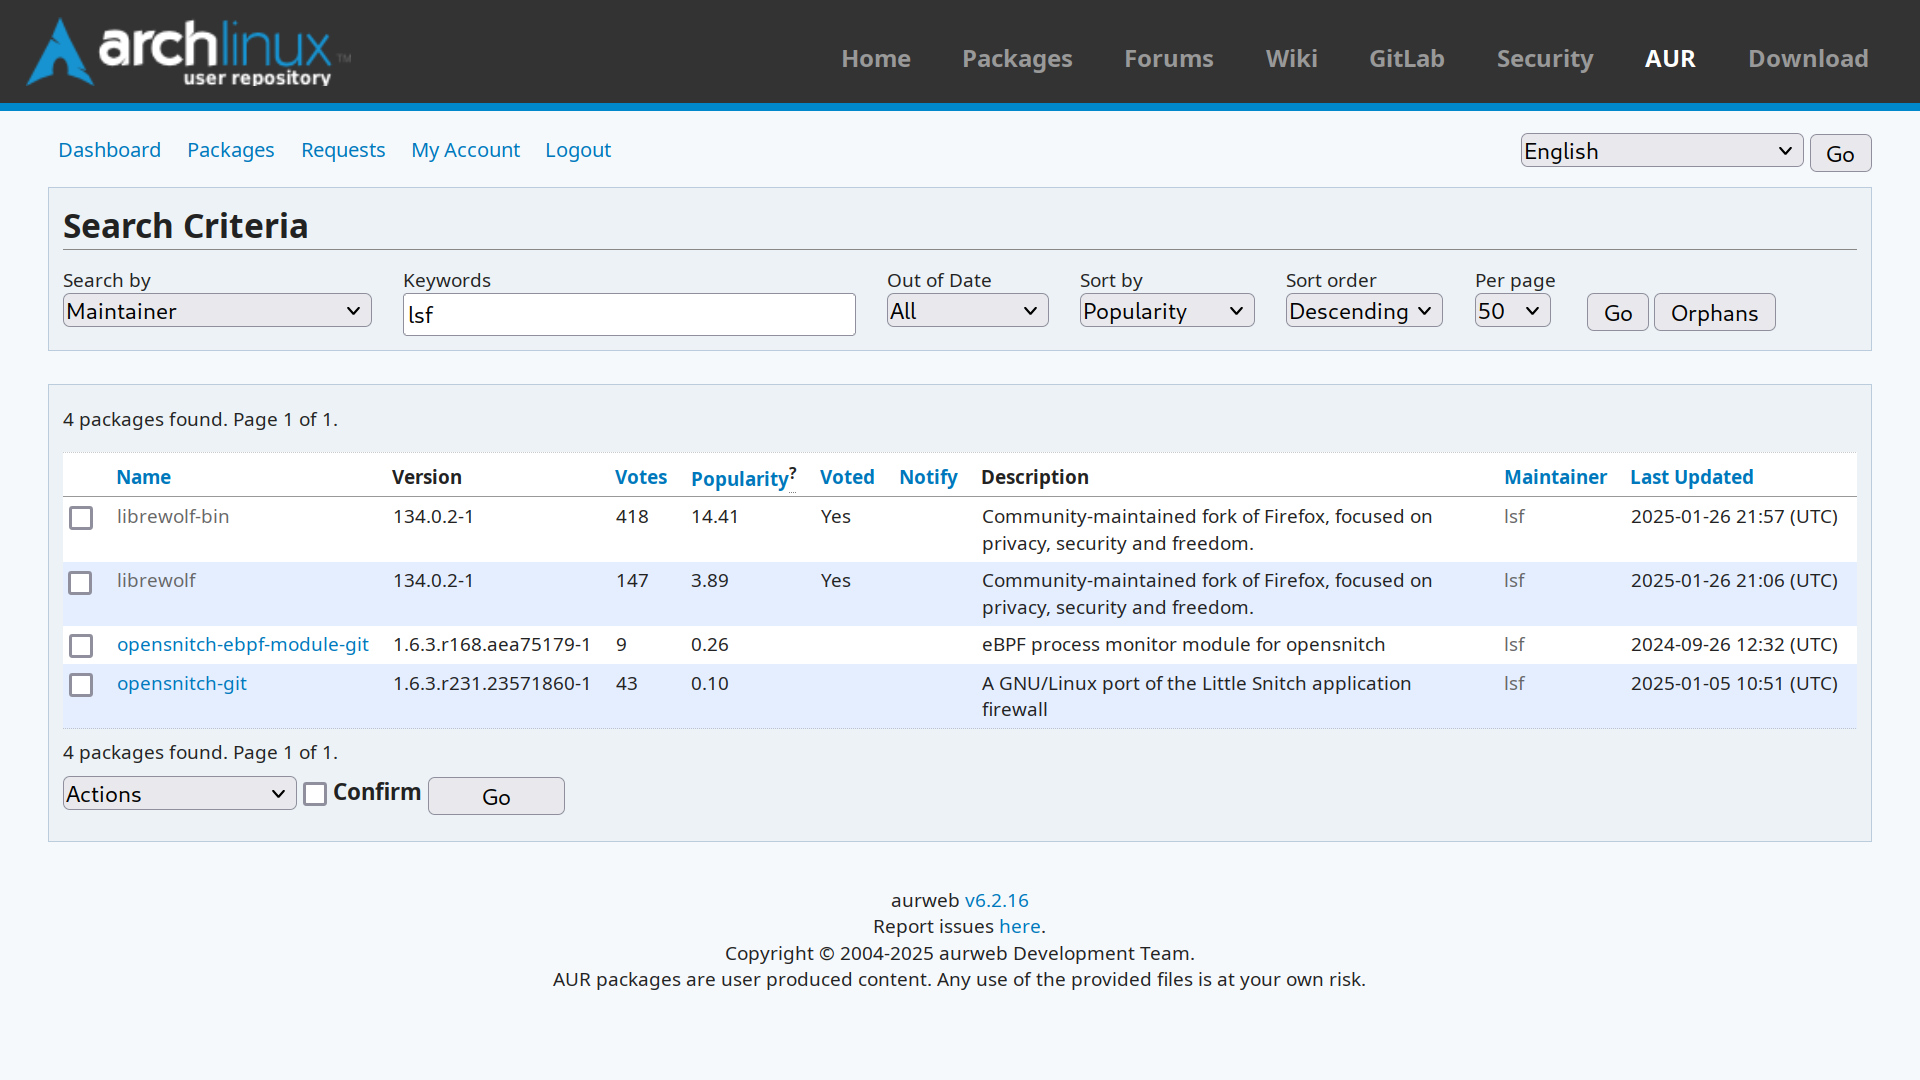Check the opensnitch-ebpf-module-git checkbox
The image size is (1920, 1080).
pos(81,646)
